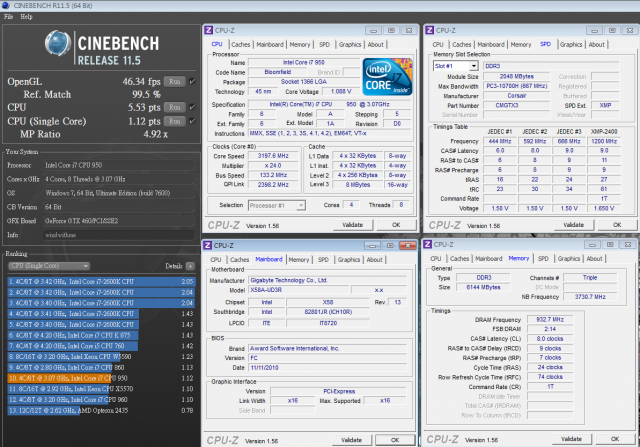Run the CPU benchmark
The width and height of the screenshot is (640, 447).
tap(175, 107)
